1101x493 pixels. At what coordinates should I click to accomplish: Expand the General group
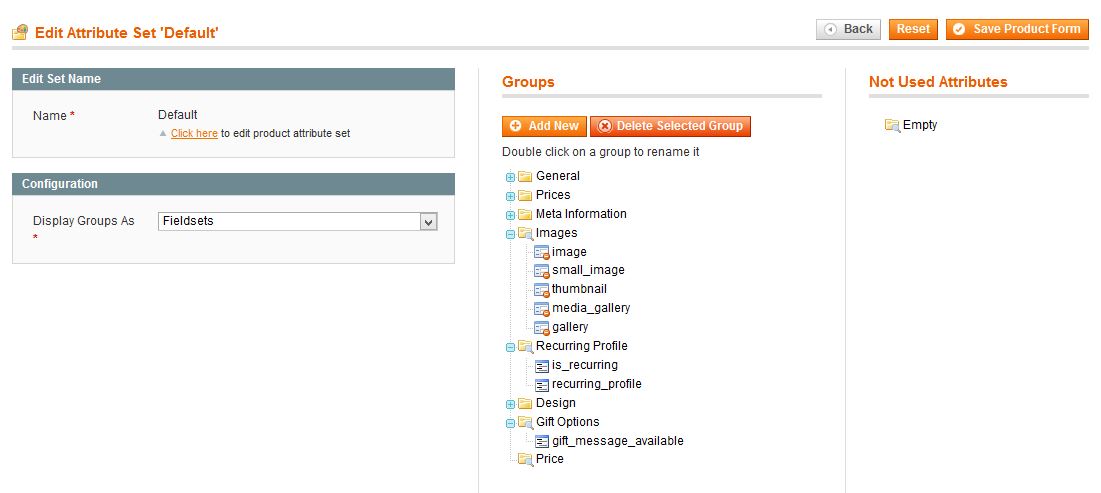coord(510,177)
